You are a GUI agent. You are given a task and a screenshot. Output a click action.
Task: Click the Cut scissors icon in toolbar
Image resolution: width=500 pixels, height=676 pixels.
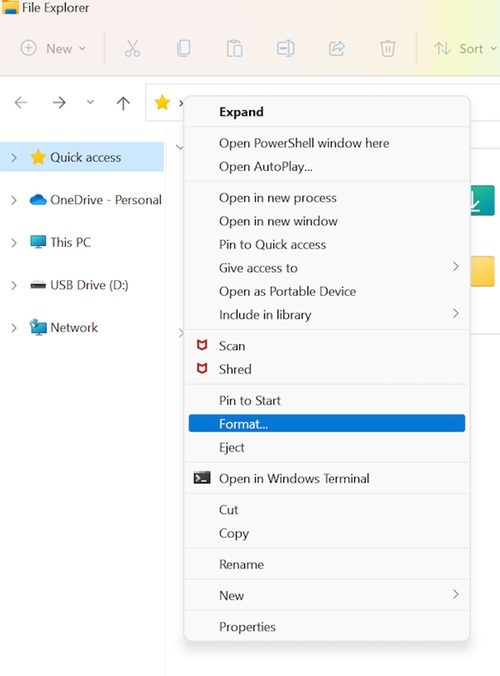click(132, 49)
